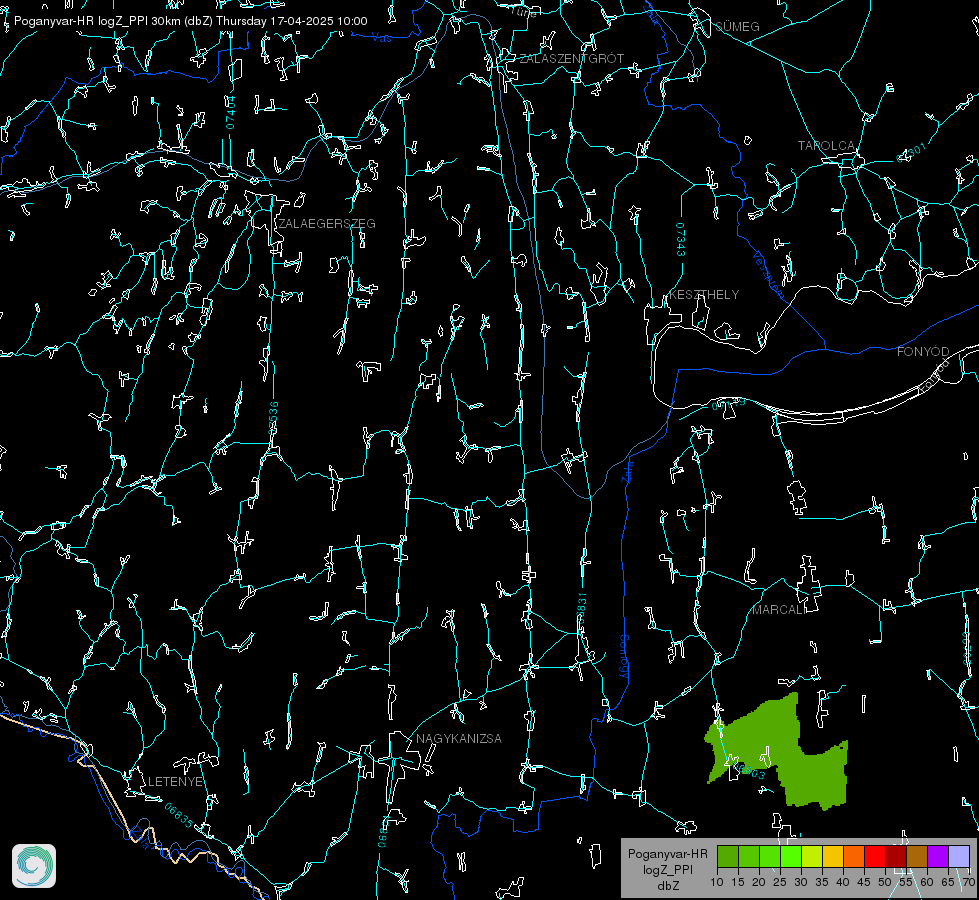
Task: Click the MARCALI town label
Action: [x=779, y=610]
